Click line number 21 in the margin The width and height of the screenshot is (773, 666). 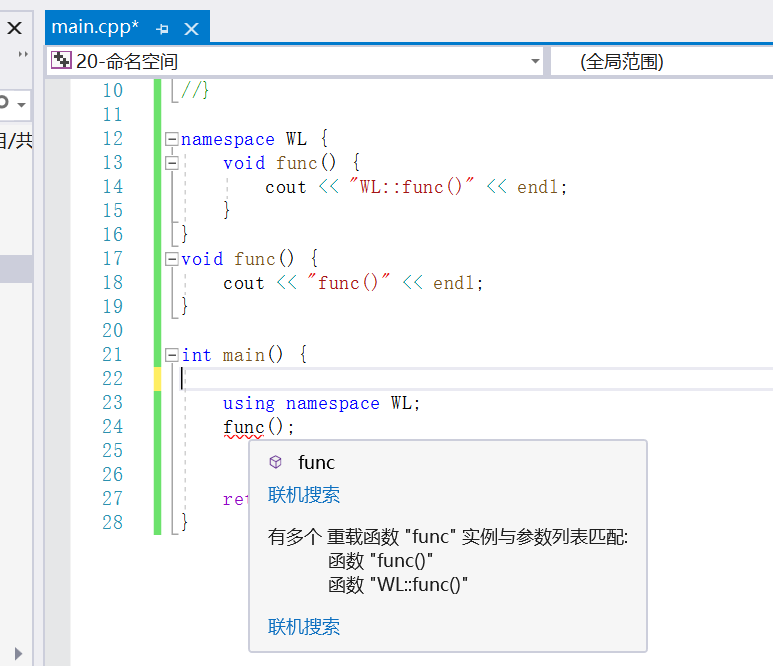tap(112, 355)
